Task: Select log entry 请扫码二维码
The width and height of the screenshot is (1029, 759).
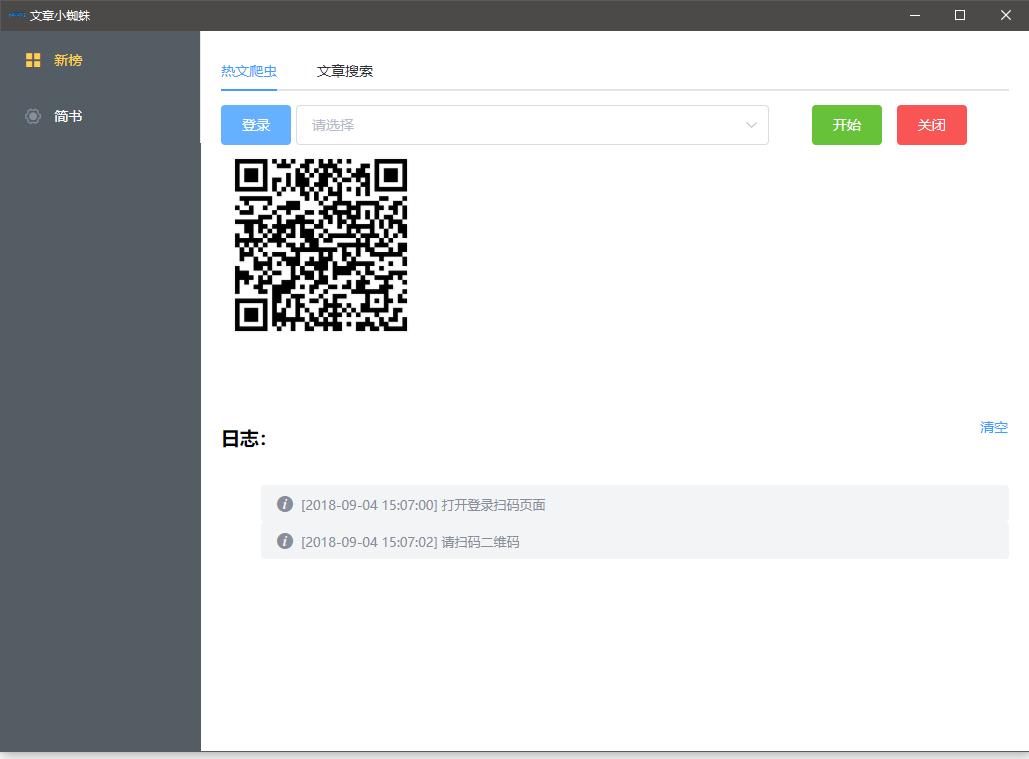Action: pyautogui.click(x=635, y=541)
